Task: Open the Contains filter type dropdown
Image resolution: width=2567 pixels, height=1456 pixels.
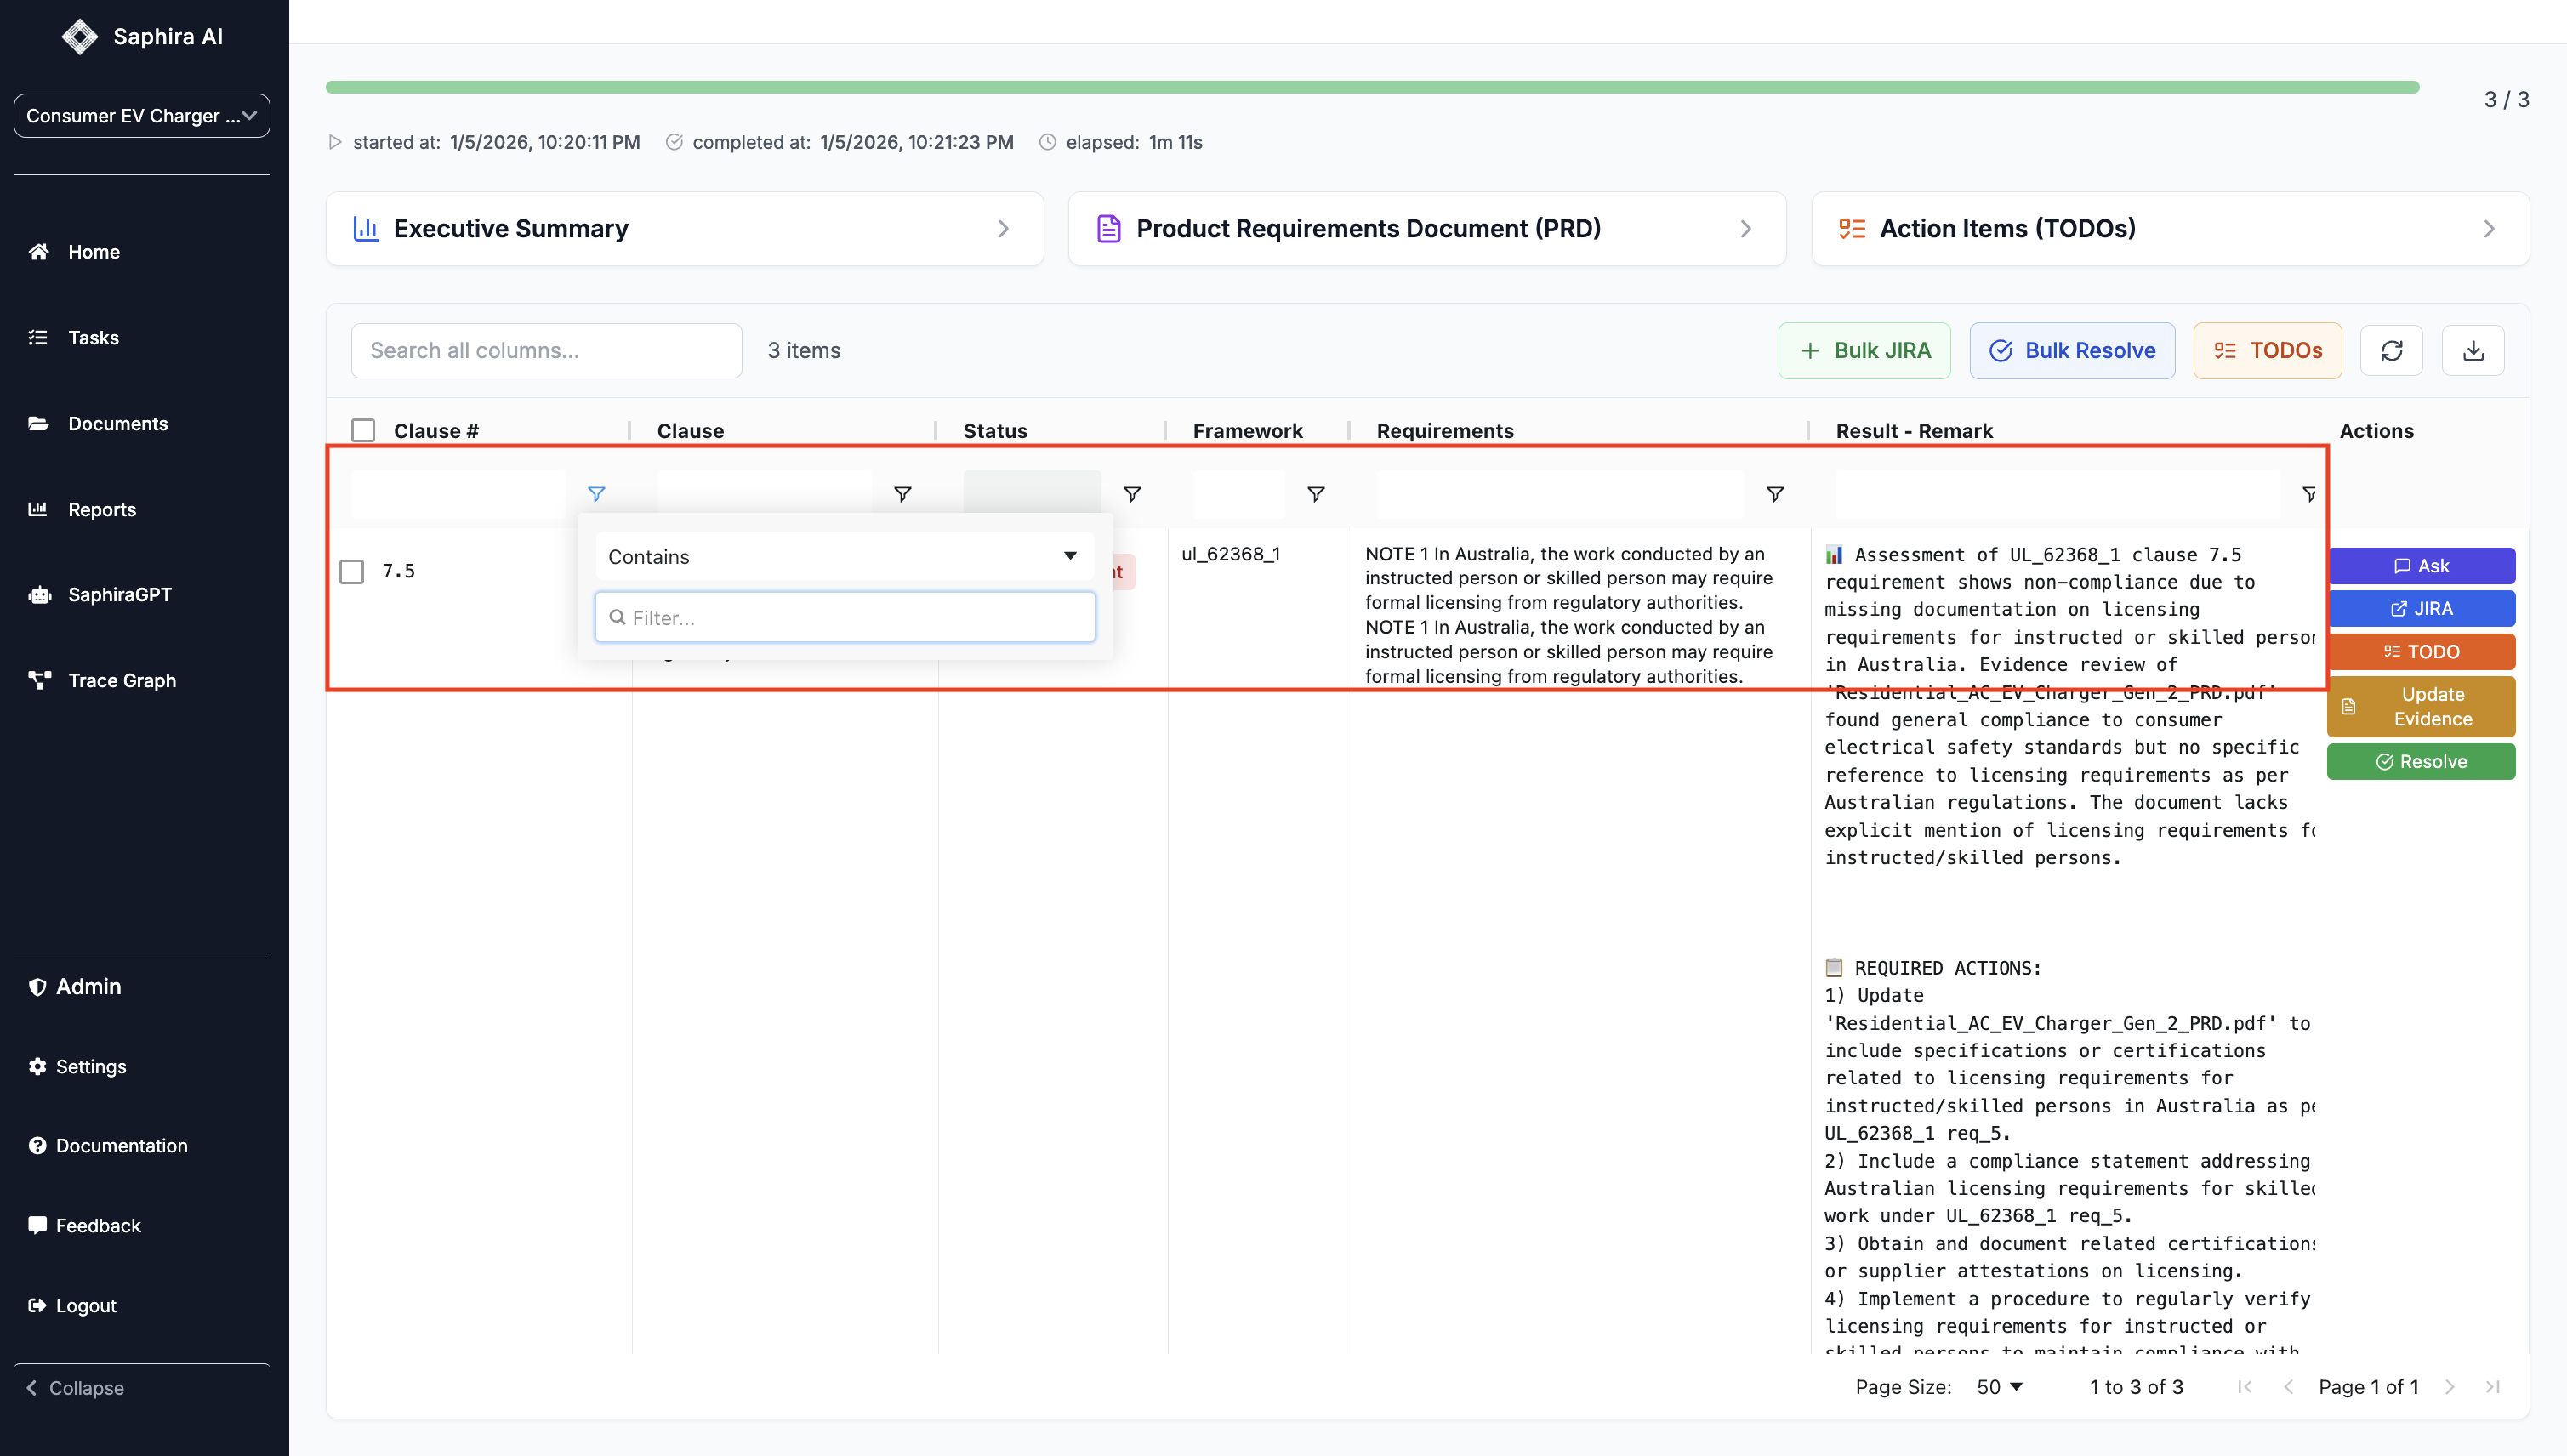Action: (844, 556)
